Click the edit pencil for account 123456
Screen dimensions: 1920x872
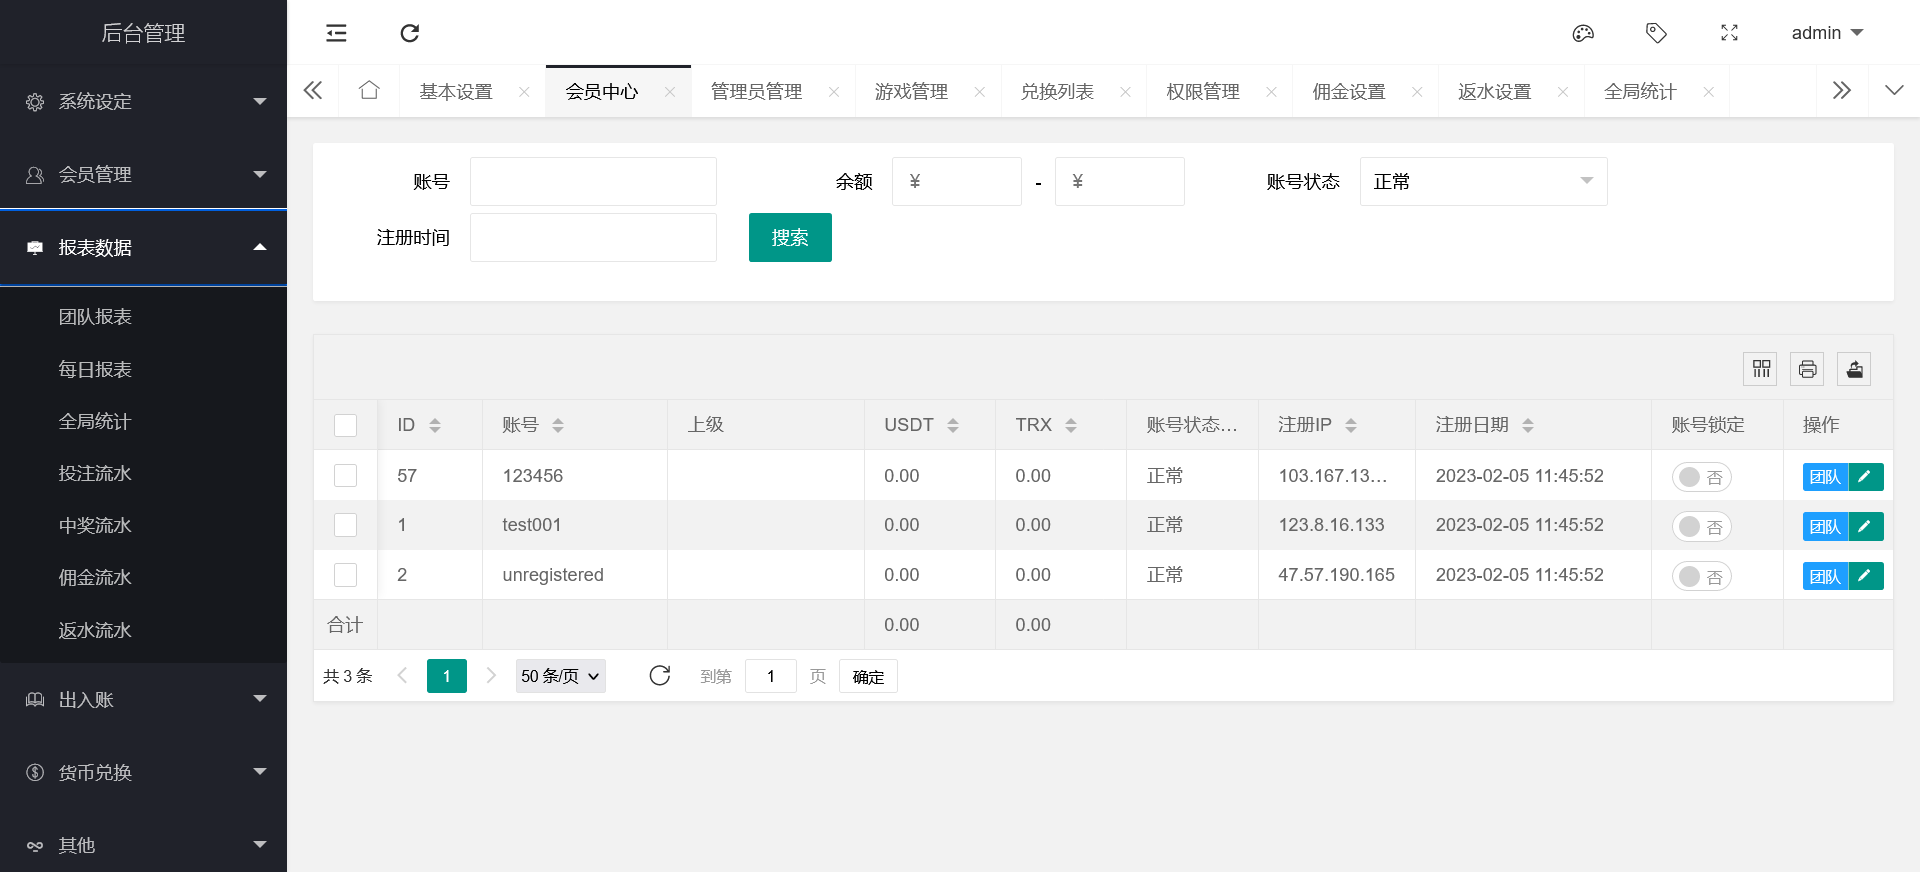1865,477
